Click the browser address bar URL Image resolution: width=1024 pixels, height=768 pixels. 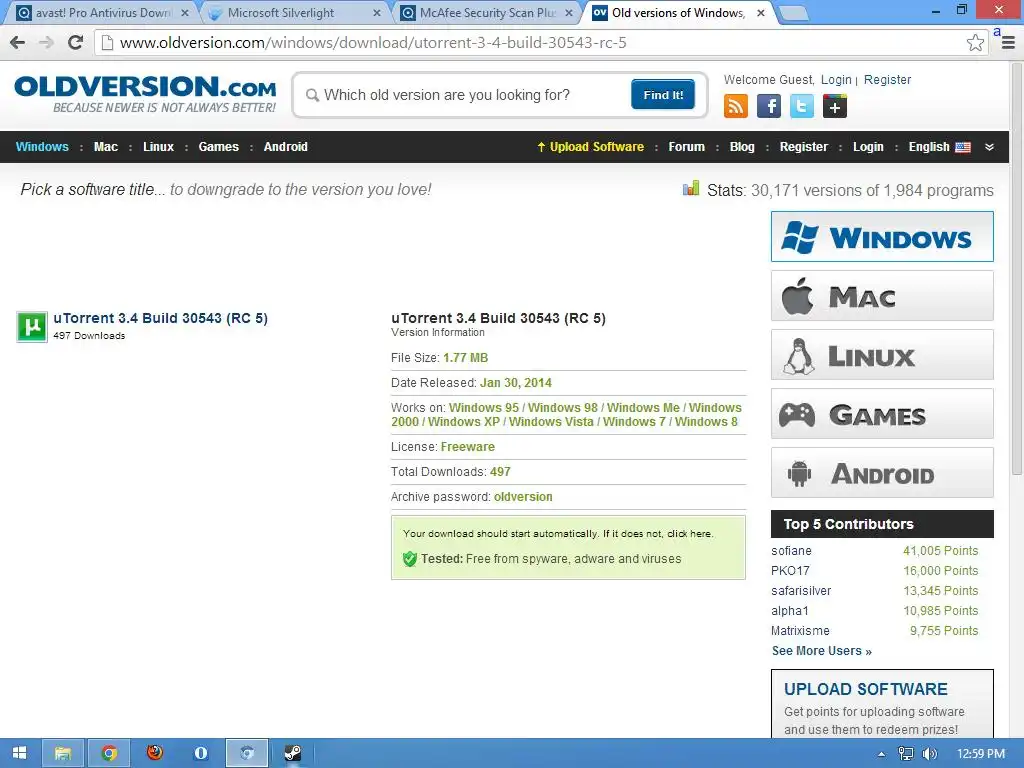pos(372,43)
